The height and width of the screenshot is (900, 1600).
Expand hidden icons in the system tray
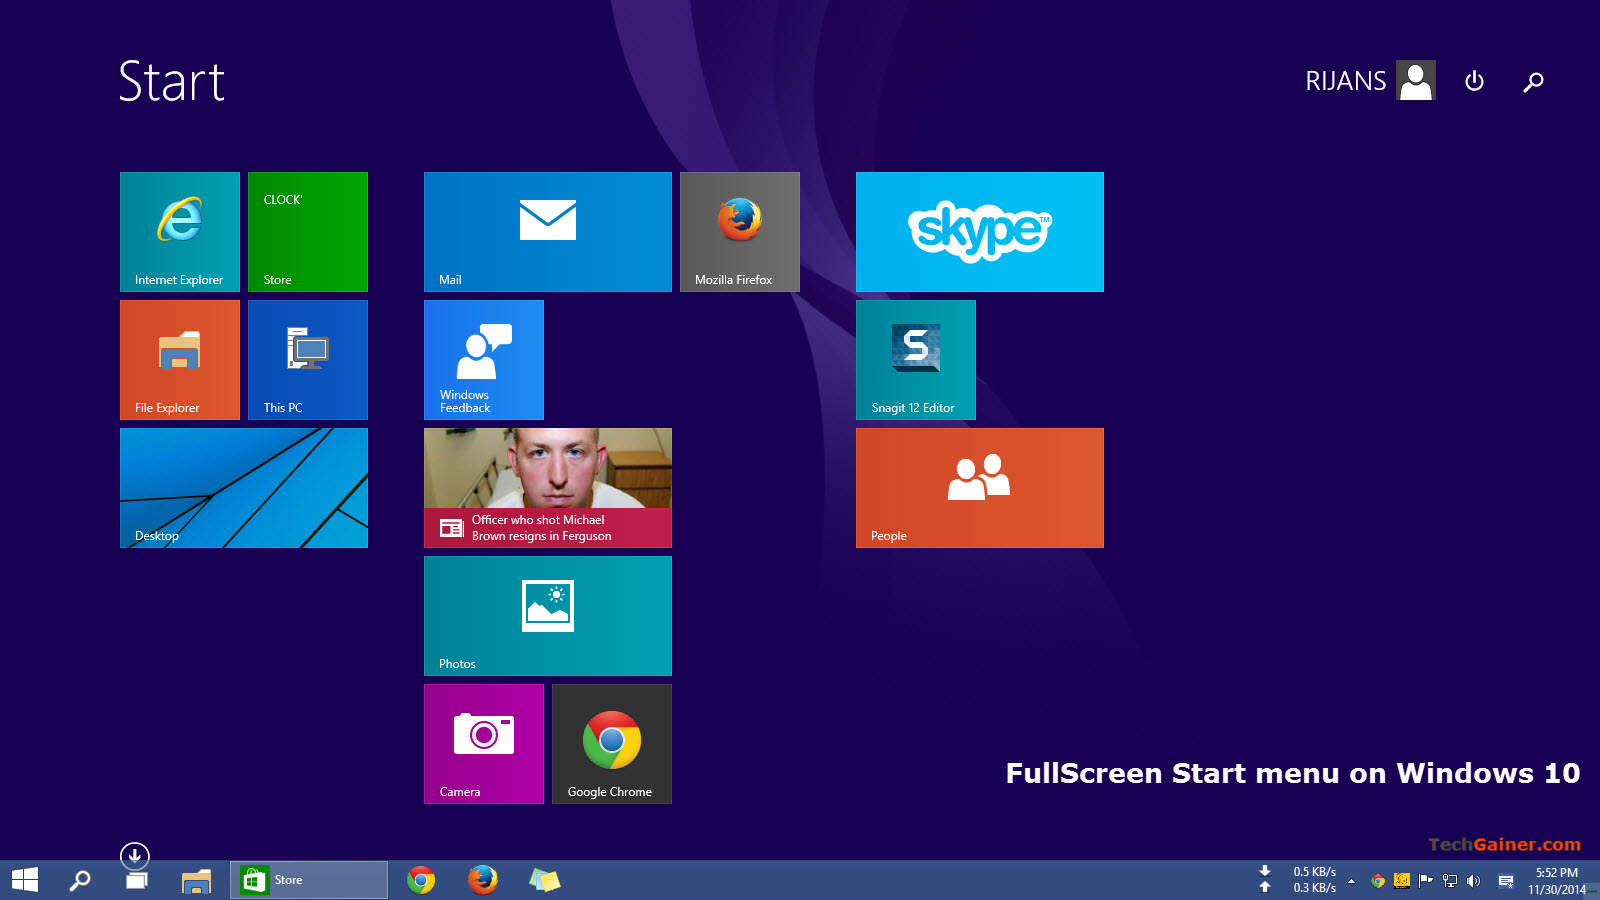point(1352,882)
